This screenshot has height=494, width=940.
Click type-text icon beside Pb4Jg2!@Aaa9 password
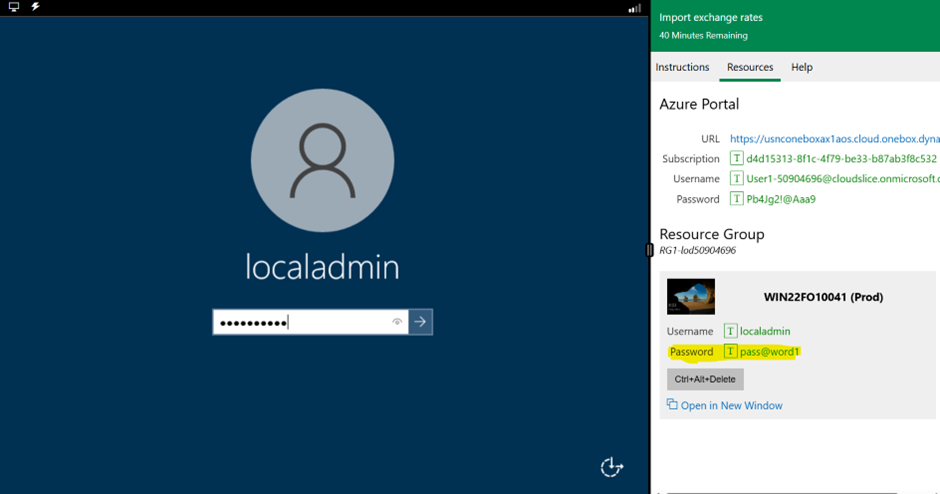click(x=736, y=198)
